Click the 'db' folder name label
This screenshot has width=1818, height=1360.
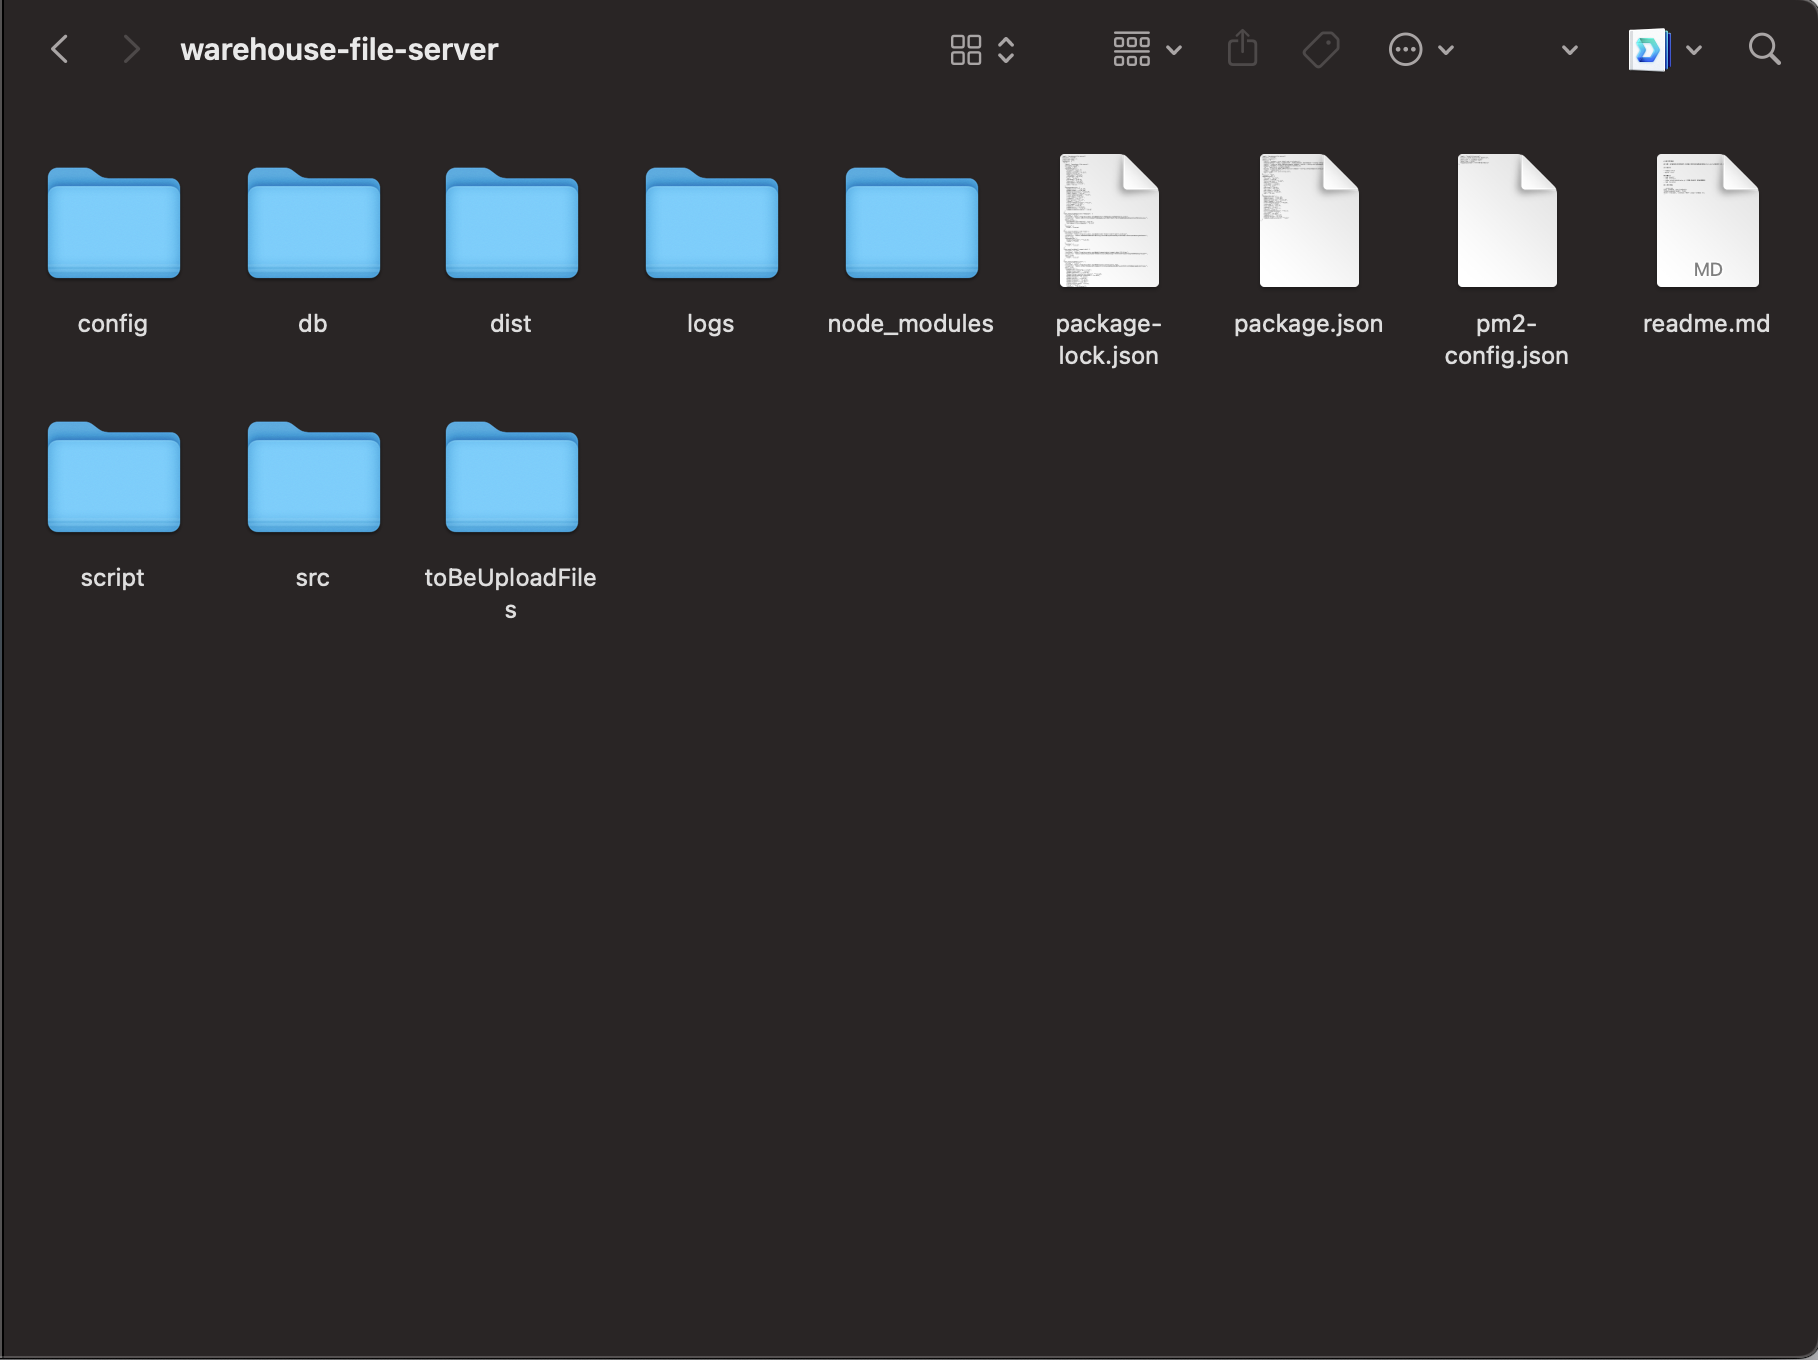pos(313,324)
